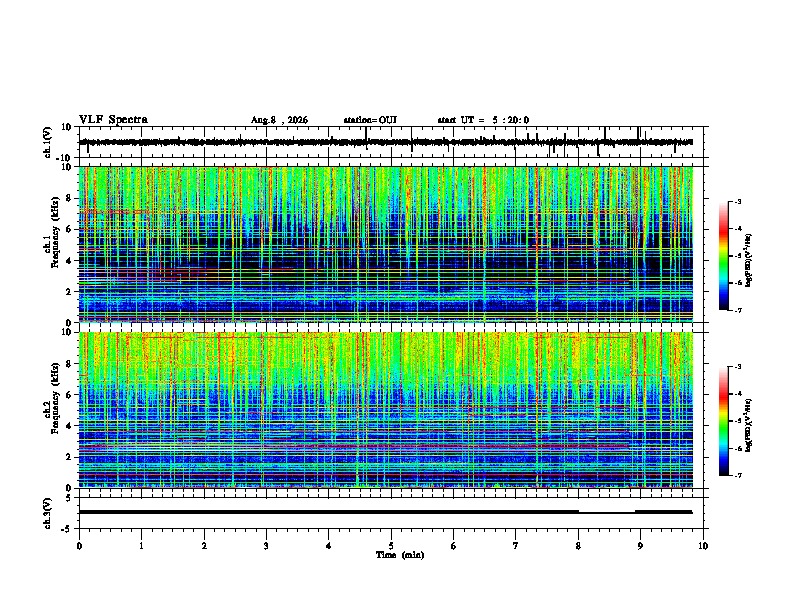Click the ch.1(V) waveform trace panel
Screen dimensions: 792x612
(x=393, y=142)
